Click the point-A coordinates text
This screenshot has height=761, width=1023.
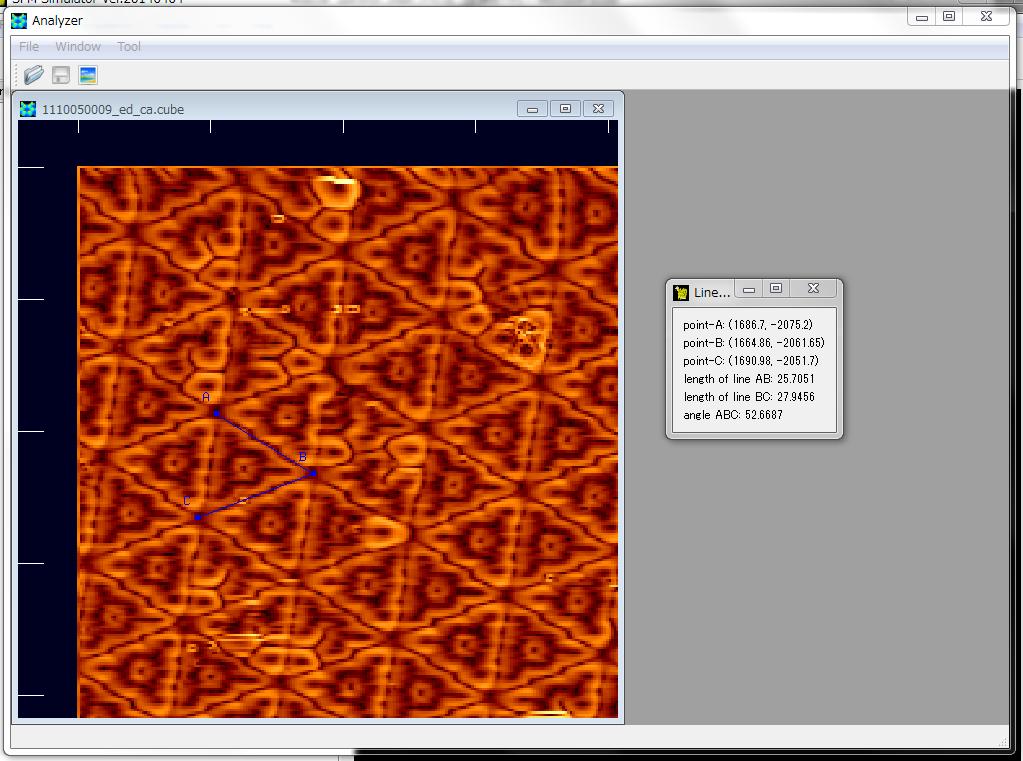tap(748, 325)
